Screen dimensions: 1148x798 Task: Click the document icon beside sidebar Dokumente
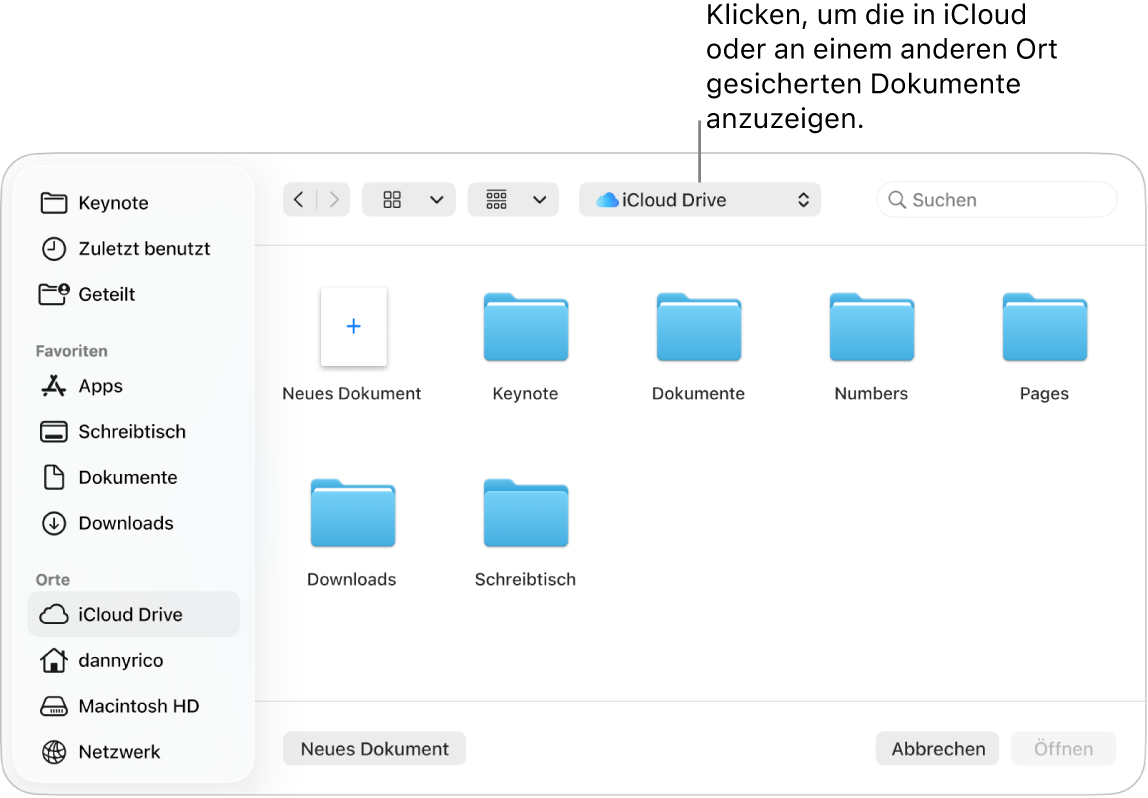pyautogui.click(x=53, y=477)
